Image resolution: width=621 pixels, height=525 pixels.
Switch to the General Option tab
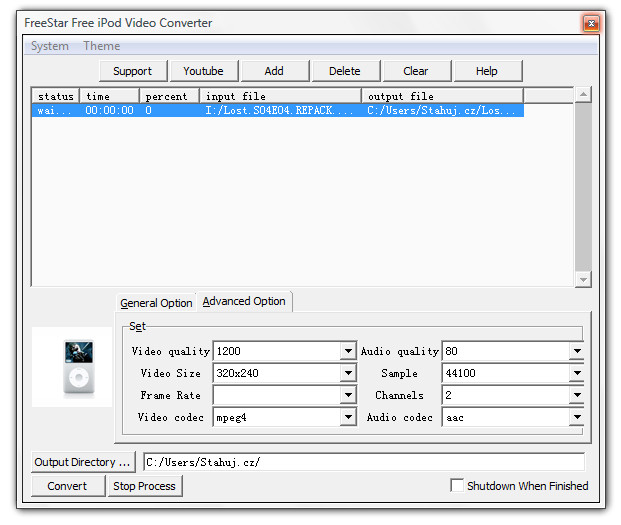156,303
